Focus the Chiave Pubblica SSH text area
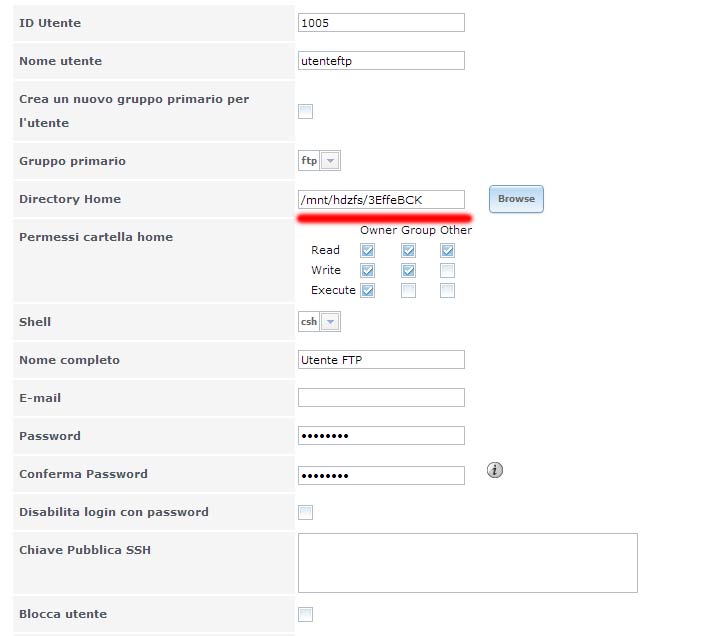This screenshot has height=636, width=703. tap(468, 563)
